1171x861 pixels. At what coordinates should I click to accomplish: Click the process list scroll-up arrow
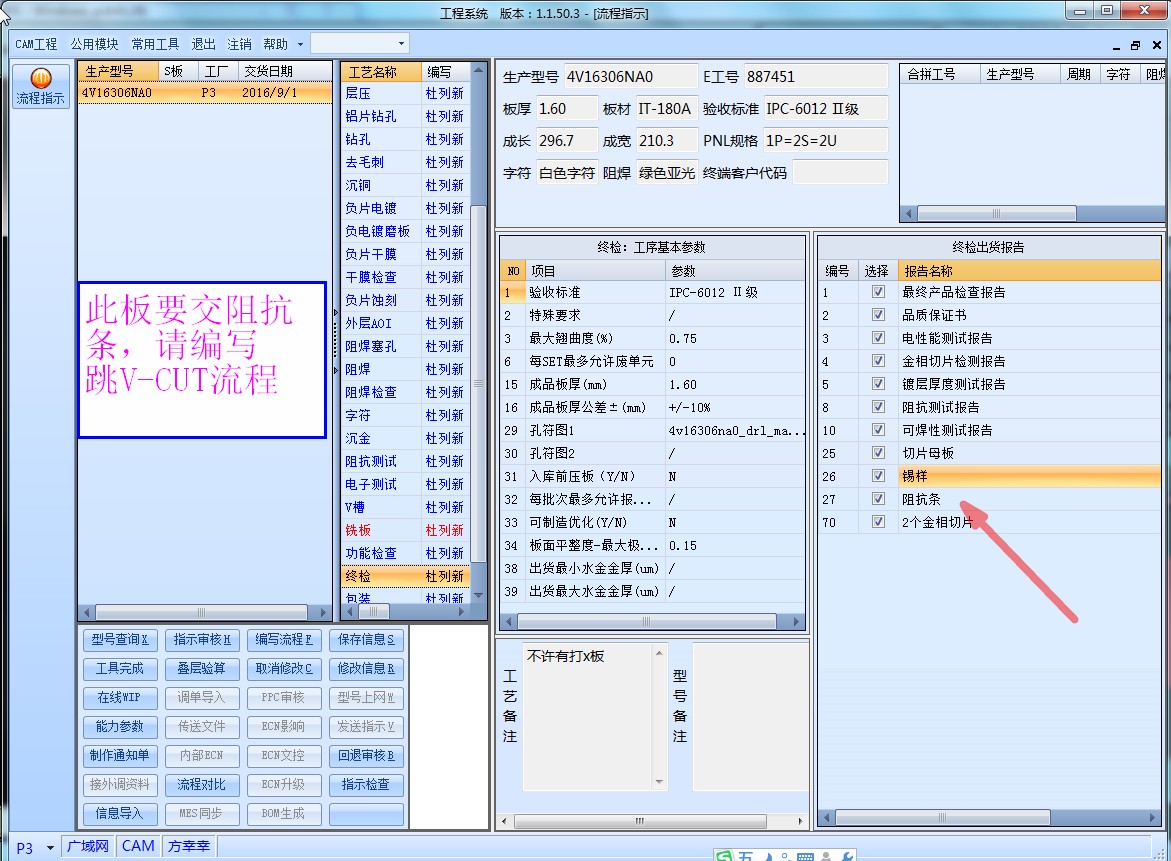click(479, 69)
